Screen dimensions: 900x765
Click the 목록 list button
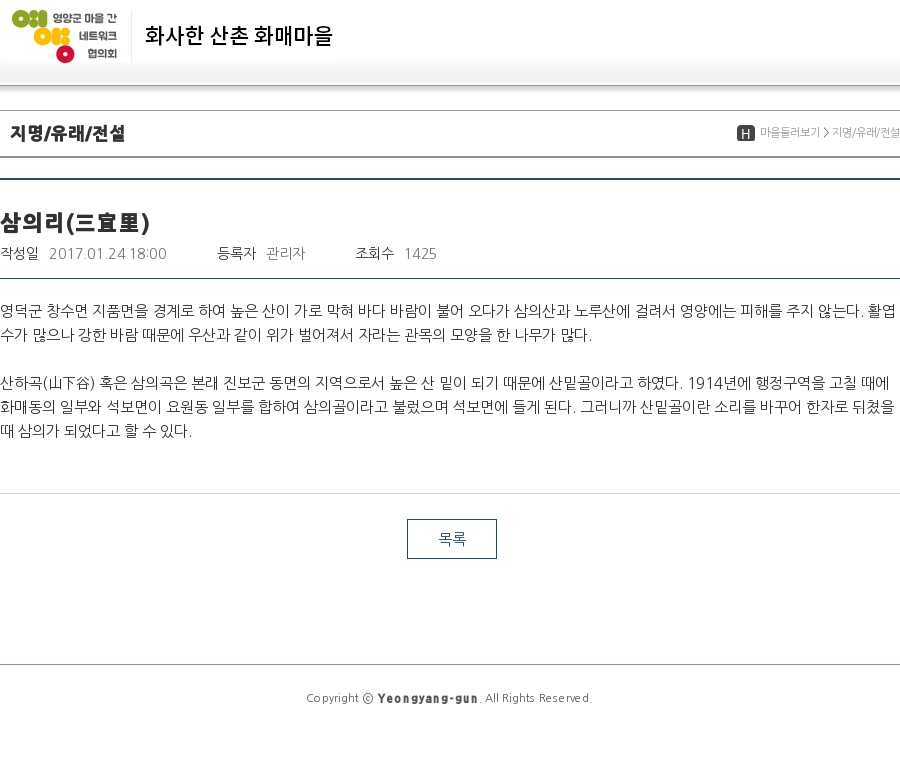coord(452,539)
